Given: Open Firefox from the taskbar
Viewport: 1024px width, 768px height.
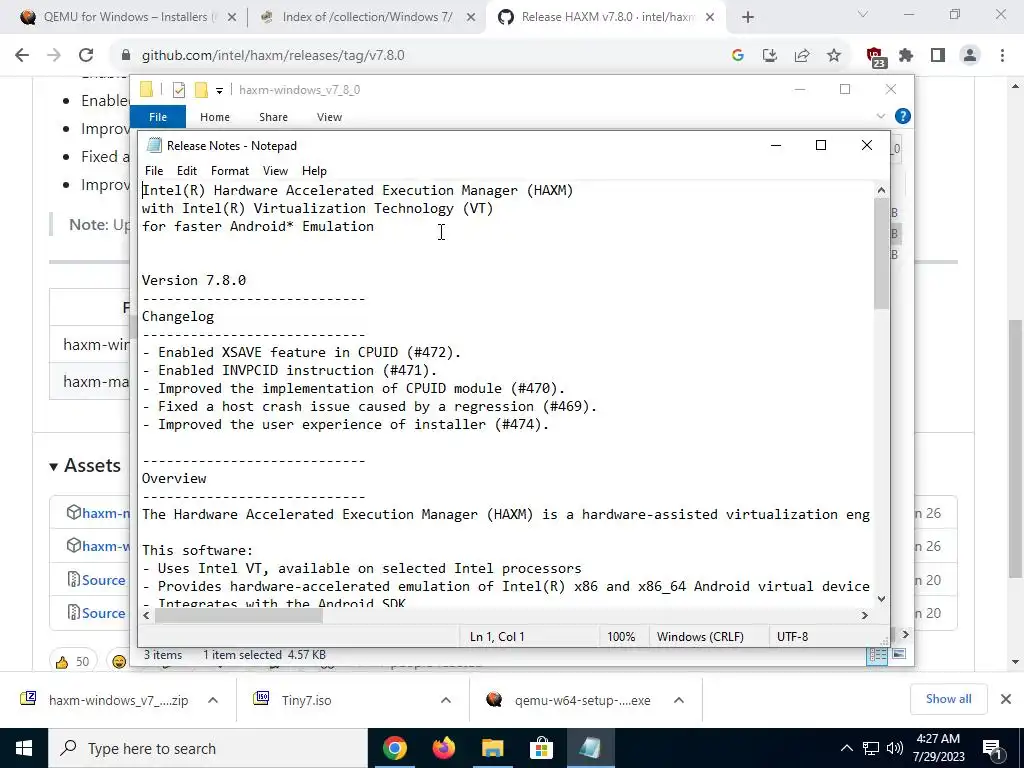Looking at the screenshot, I should coord(443,748).
